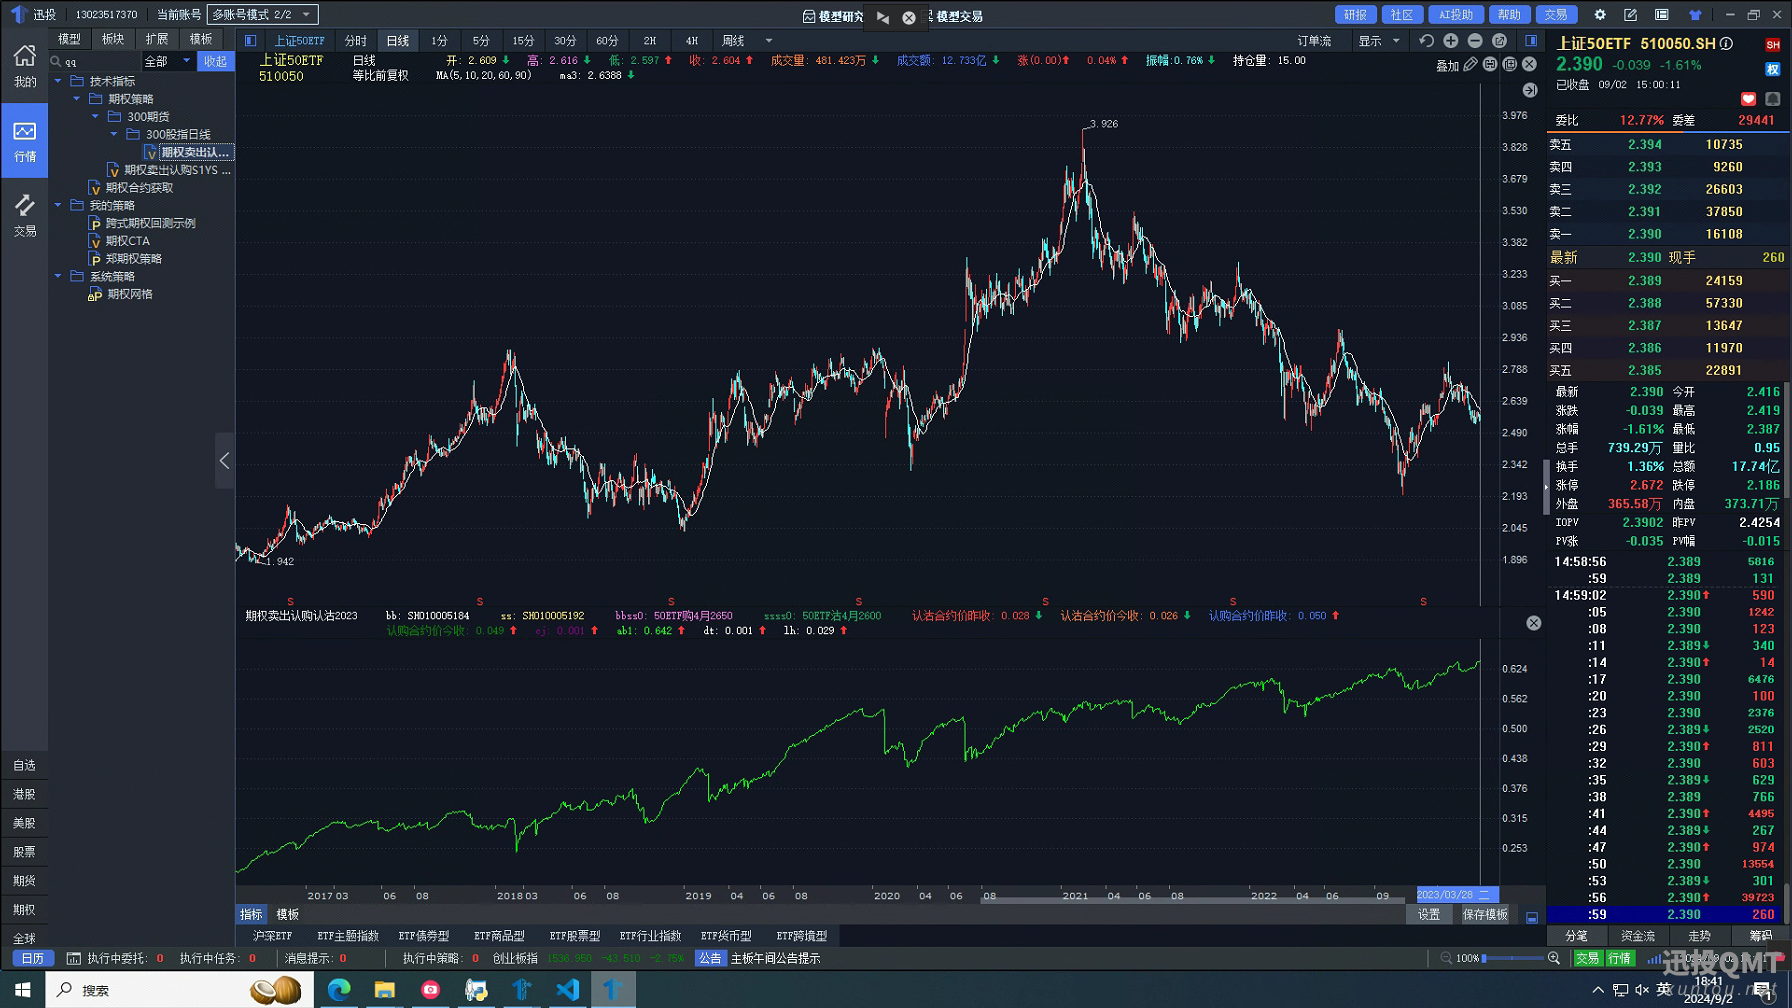Toggle left sidebar panel icon beside 上证50ETF tab
Image resolution: width=1792 pixels, height=1008 pixels.
pyautogui.click(x=251, y=41)
